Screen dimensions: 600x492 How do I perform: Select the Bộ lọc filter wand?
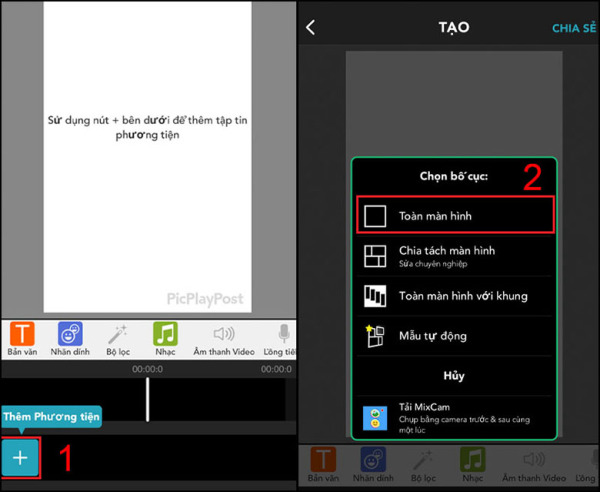click(119, 338)
